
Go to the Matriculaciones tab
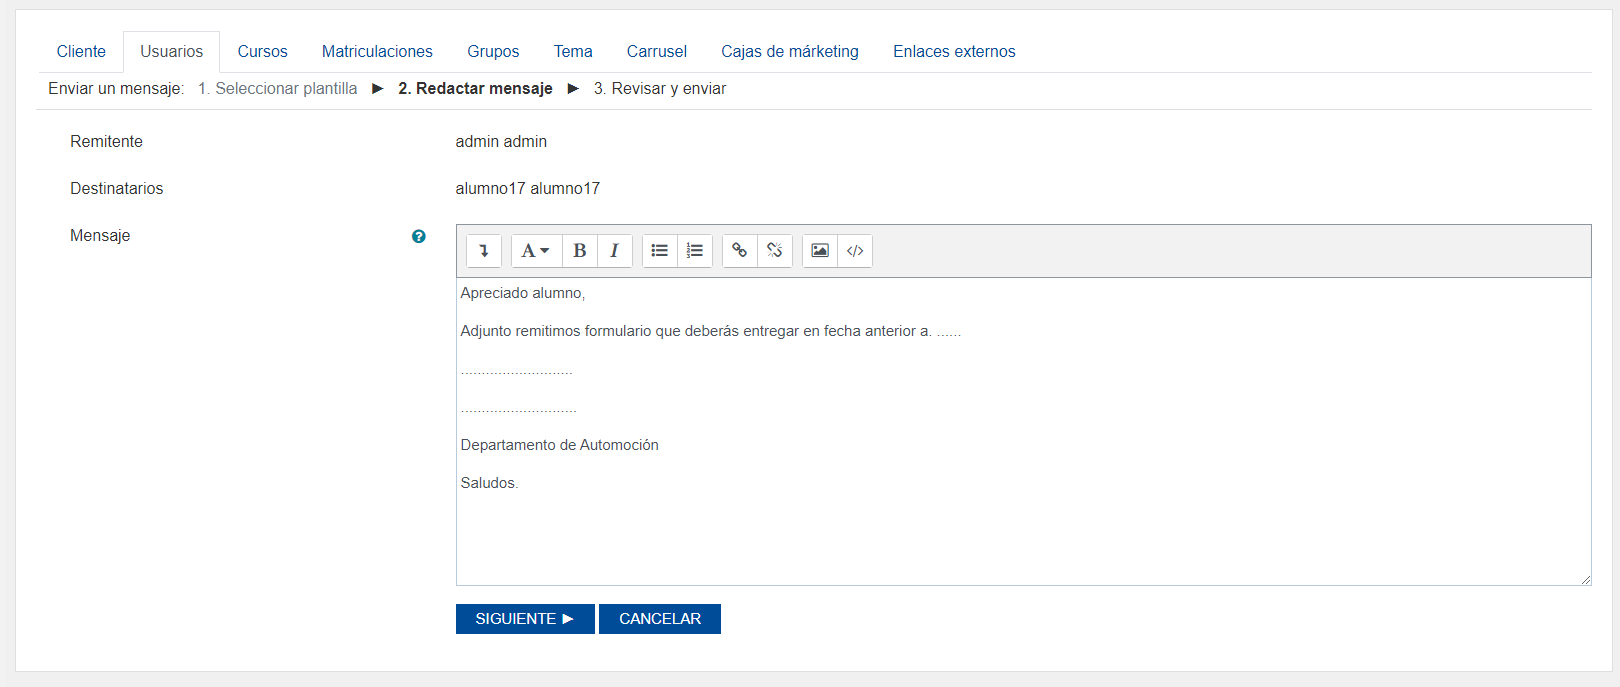(377, 52)
